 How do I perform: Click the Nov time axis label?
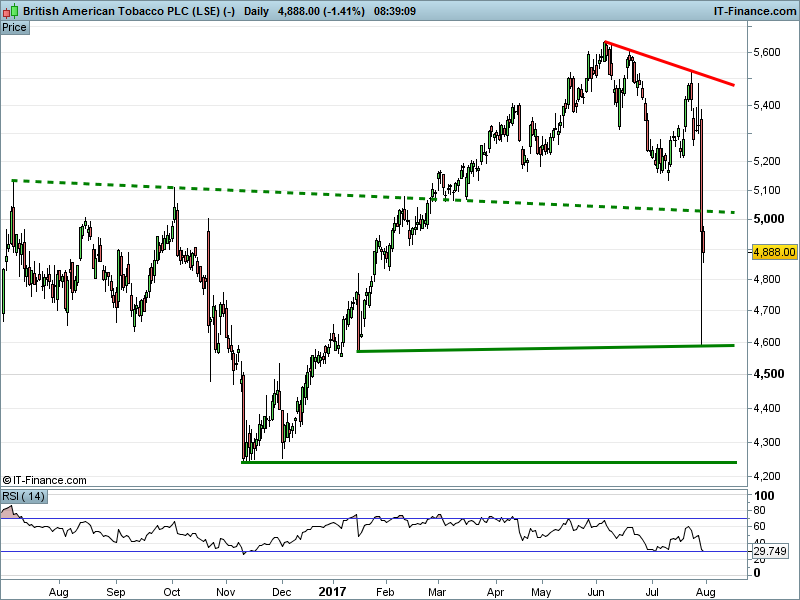coord(226,592)
